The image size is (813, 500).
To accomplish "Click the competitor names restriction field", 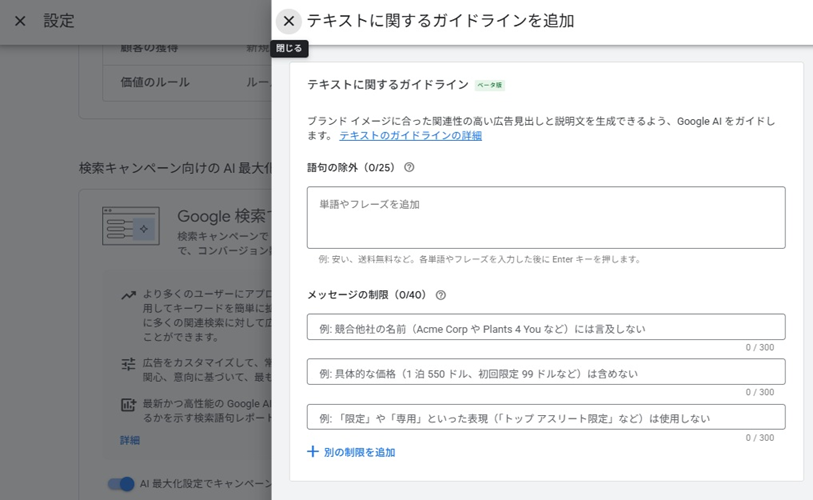I will pos(545,328).
